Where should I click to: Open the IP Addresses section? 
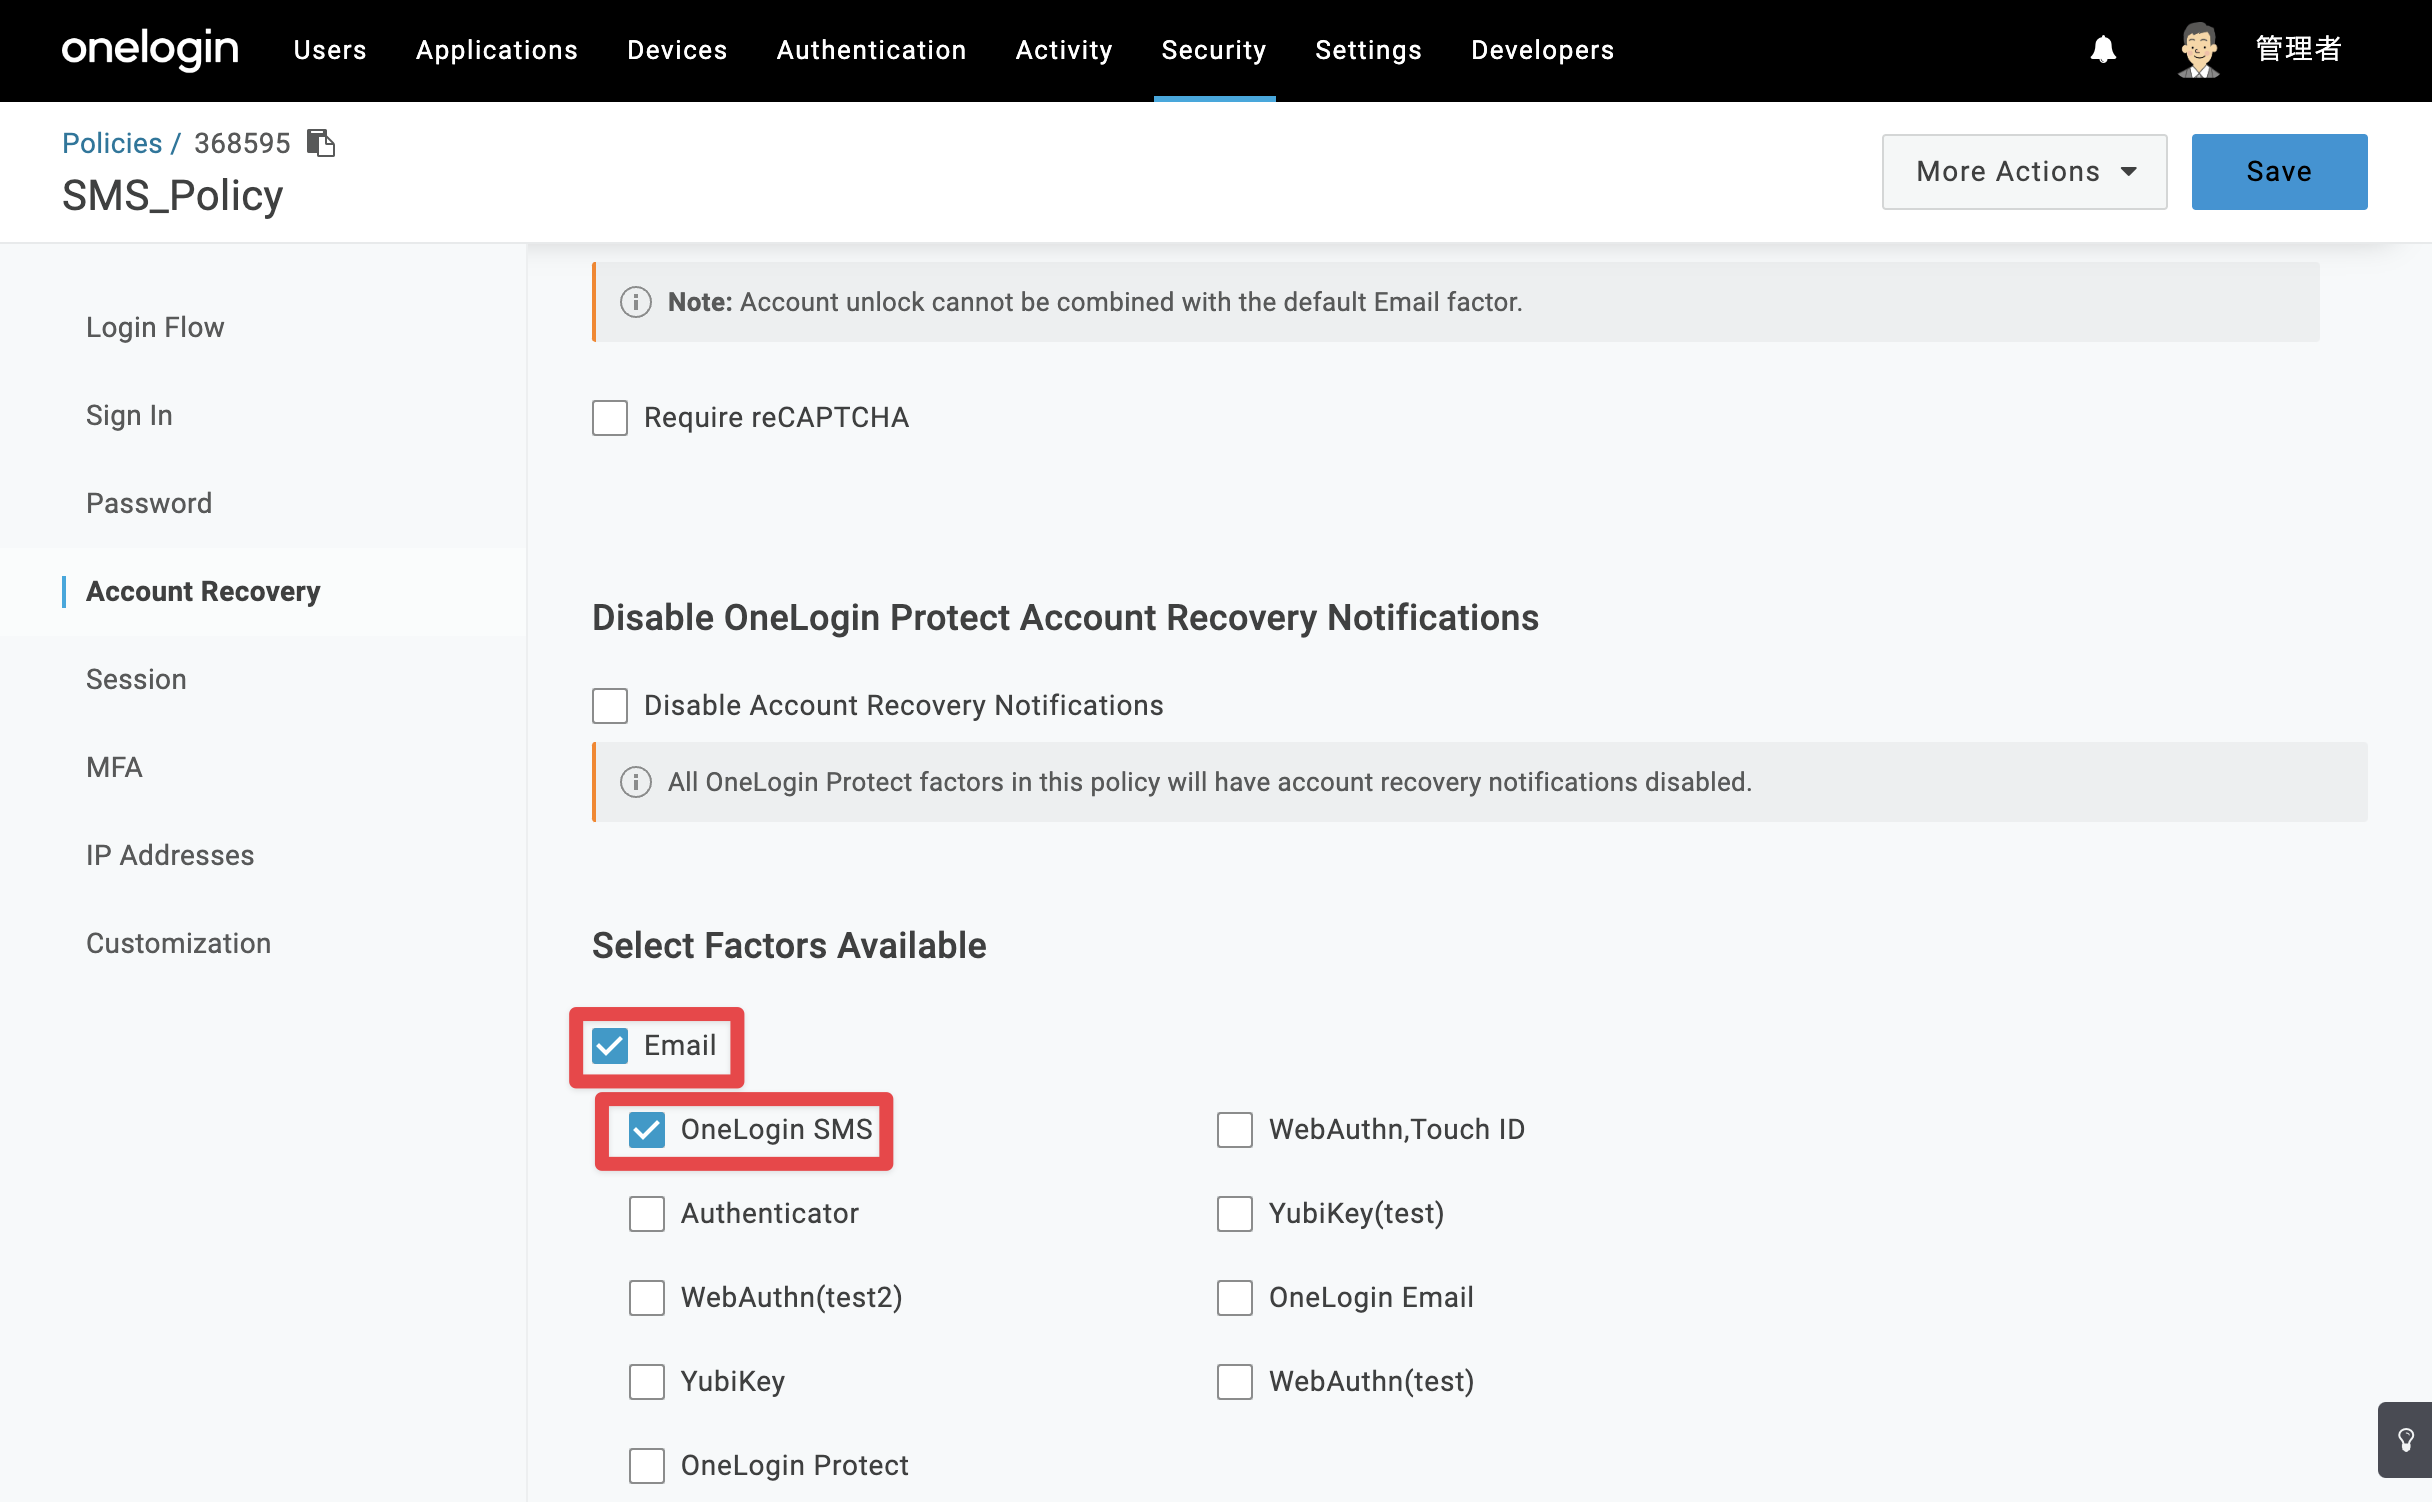[170, 855]
